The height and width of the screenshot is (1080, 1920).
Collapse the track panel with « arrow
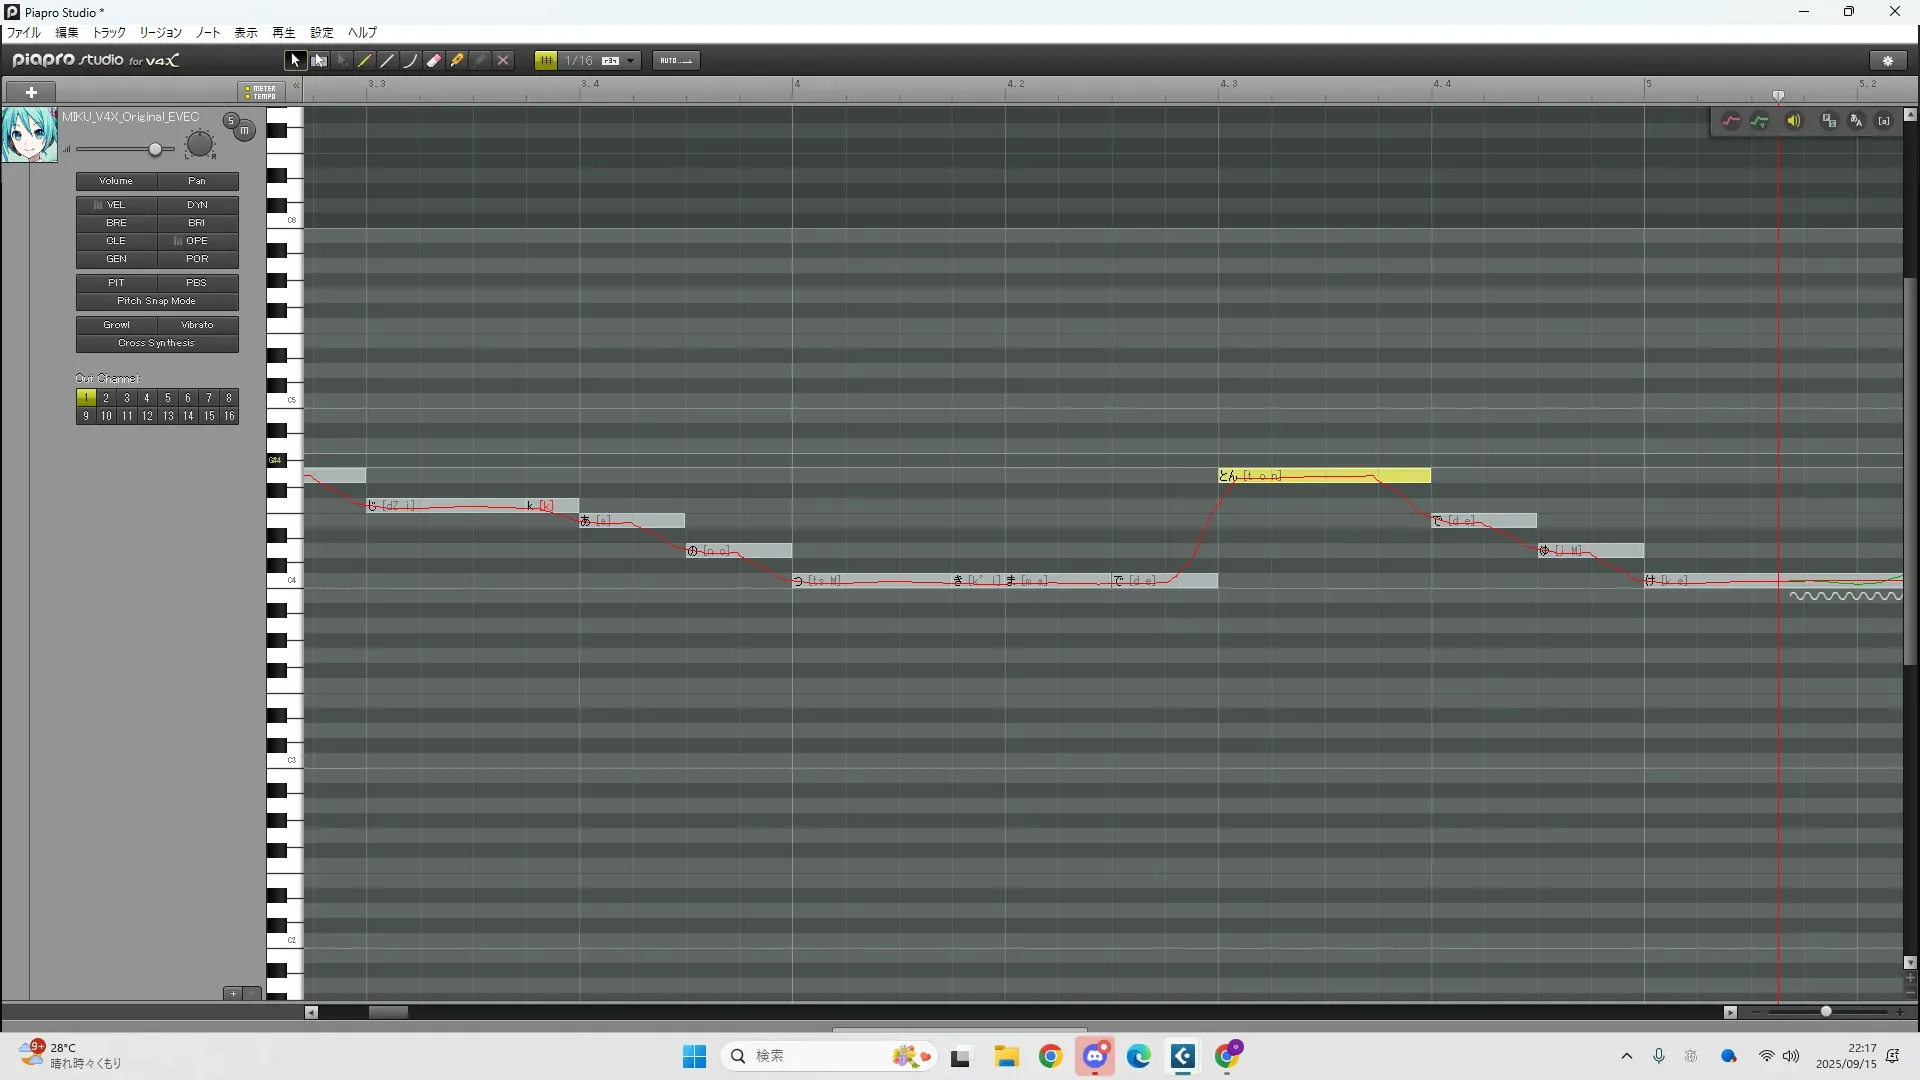click(x=296, y=87)
